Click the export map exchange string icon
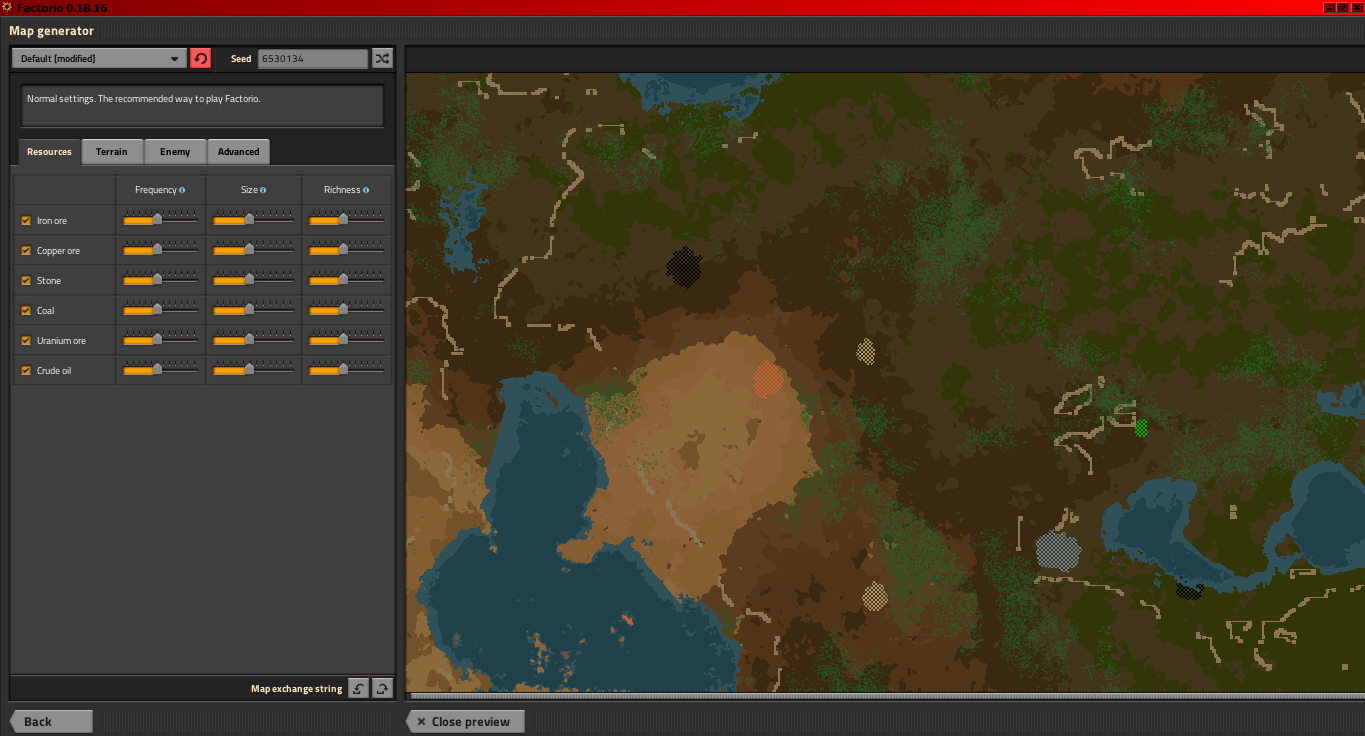 point(382,688)
